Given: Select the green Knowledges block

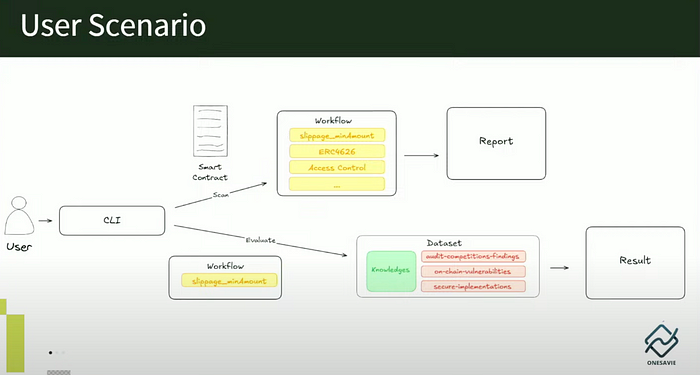Looking at the screenshot, I should pos(392,271).
